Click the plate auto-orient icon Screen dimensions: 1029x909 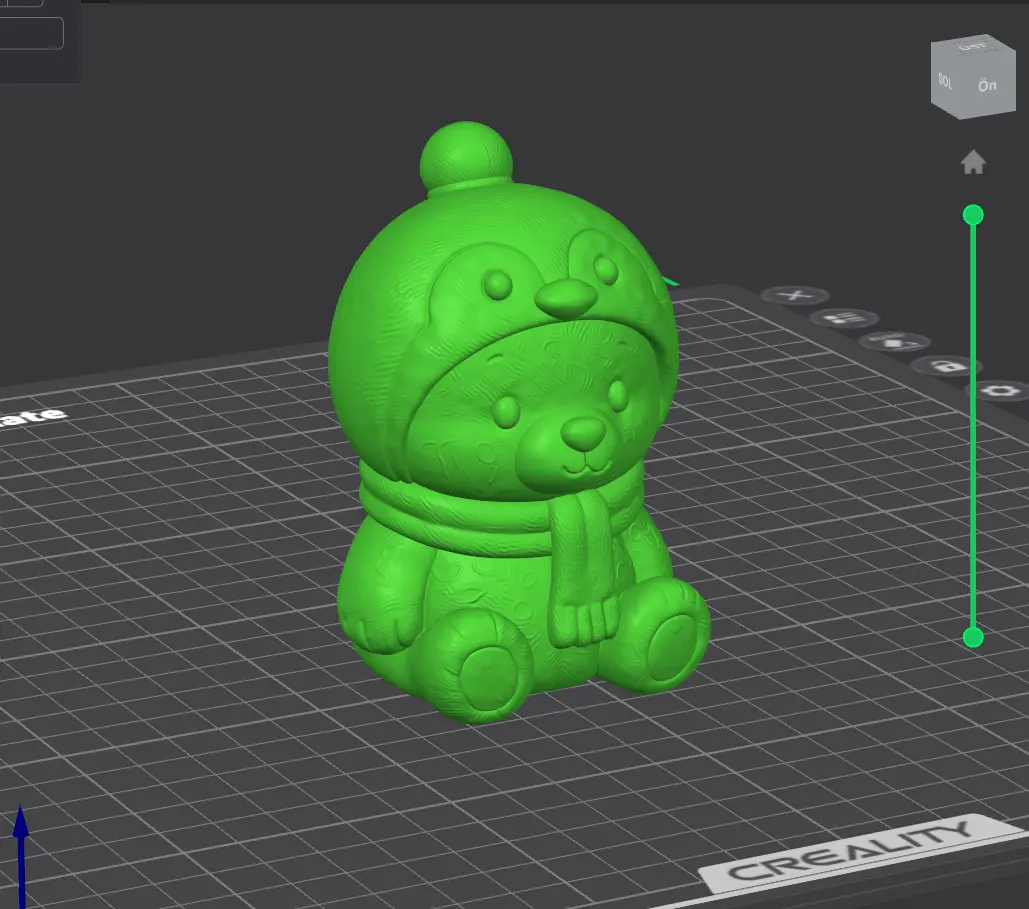pyautogui.click(x=894, y=343)
